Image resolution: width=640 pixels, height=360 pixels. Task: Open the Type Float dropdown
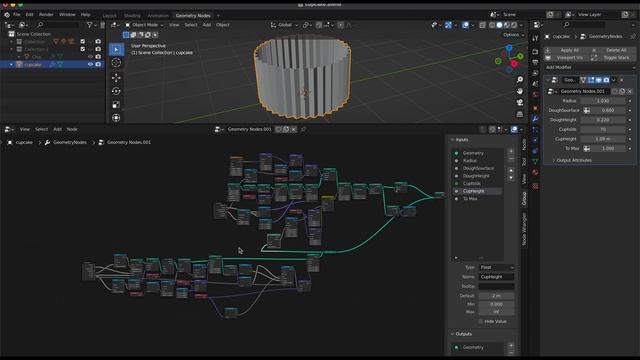click(496, 267)
